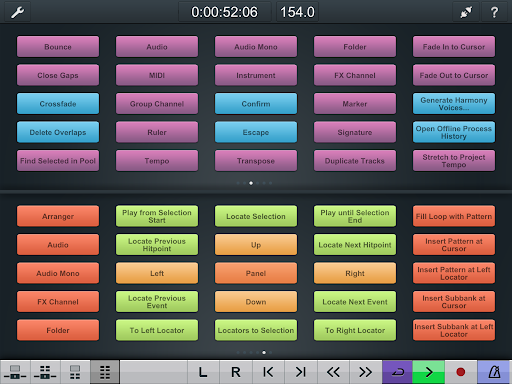Tap Locators to Selection
This screenshot has height=384, width=512.
(x=256, y=330)
